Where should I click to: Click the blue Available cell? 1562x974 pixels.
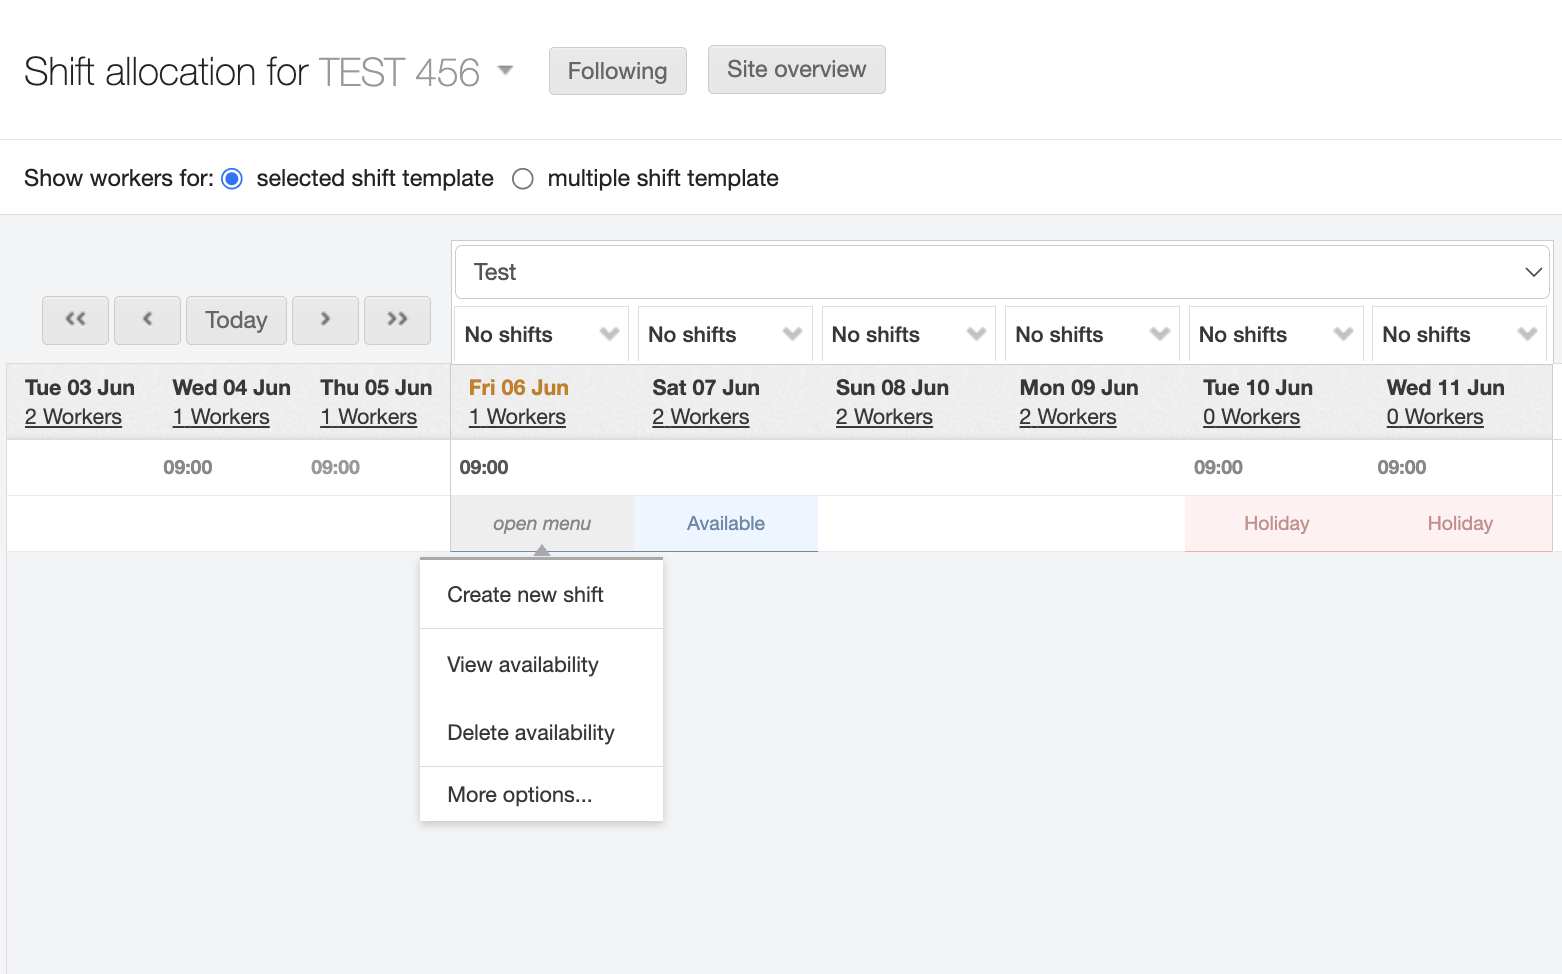[x=725, y=524]
